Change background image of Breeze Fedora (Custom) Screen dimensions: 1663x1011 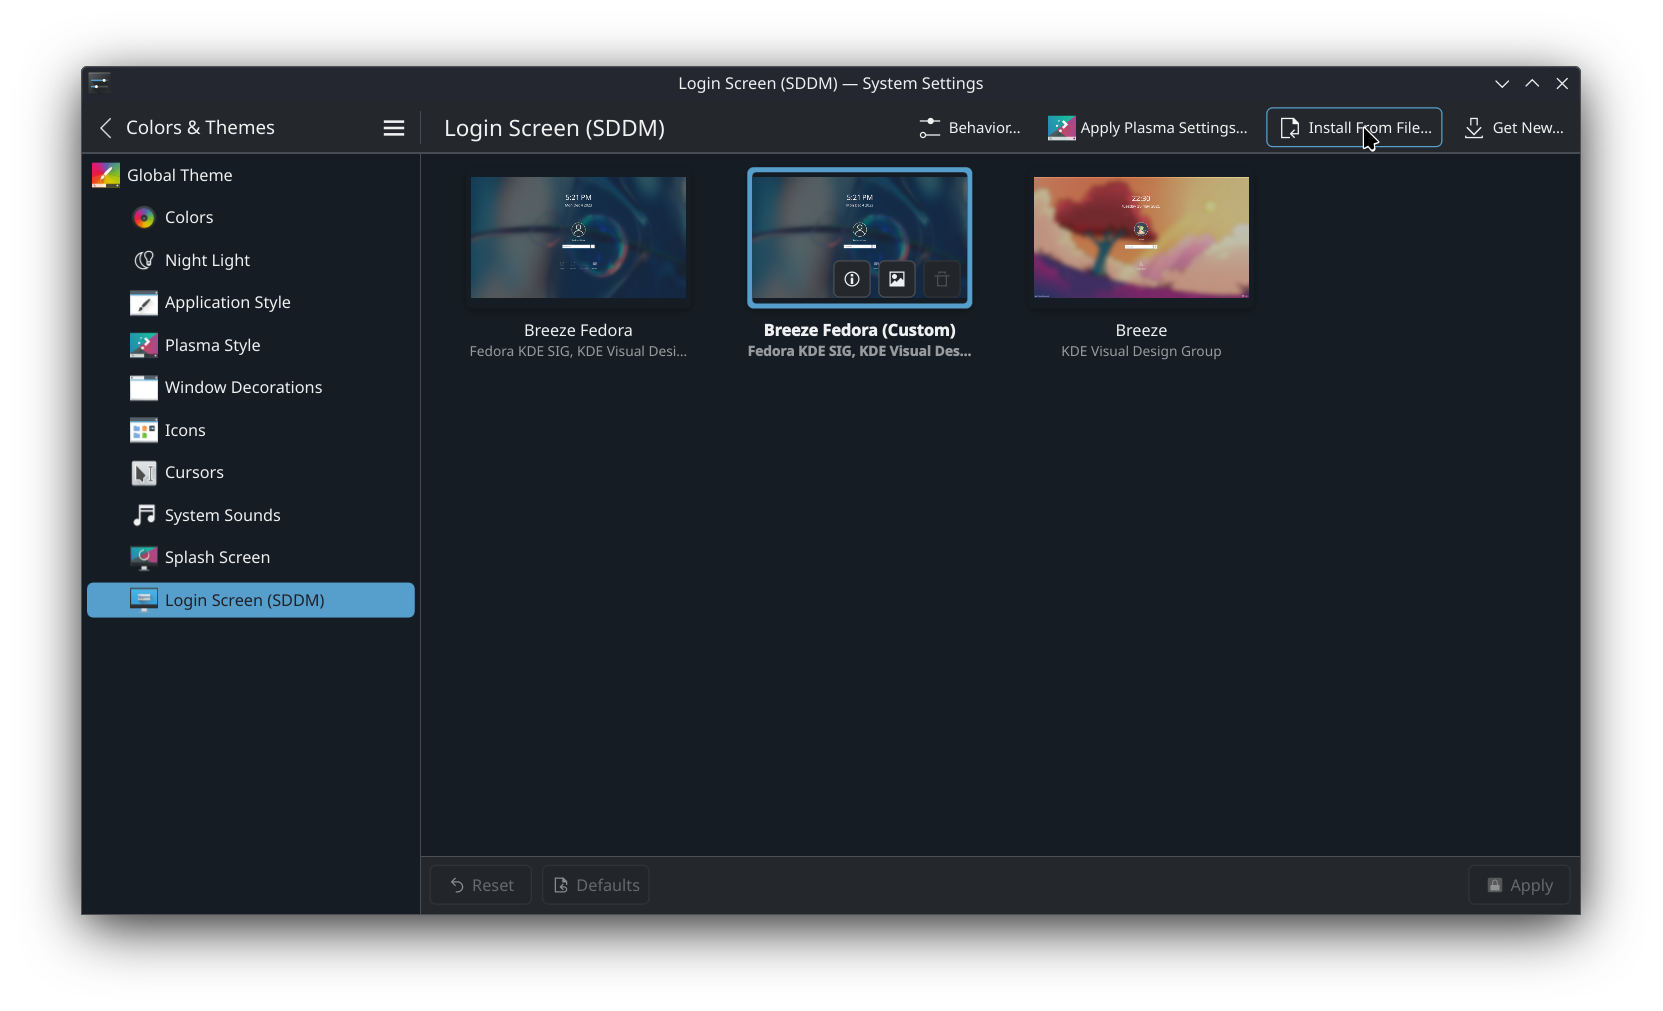coord(897,280)
